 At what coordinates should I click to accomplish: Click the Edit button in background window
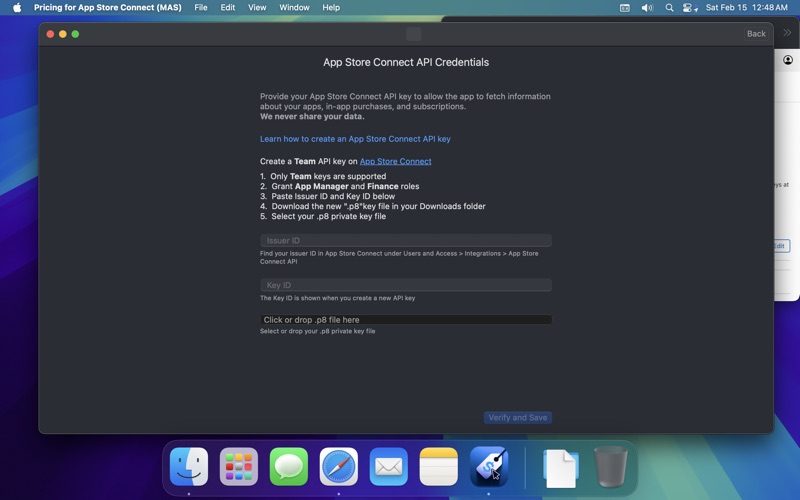click(781, 246)
